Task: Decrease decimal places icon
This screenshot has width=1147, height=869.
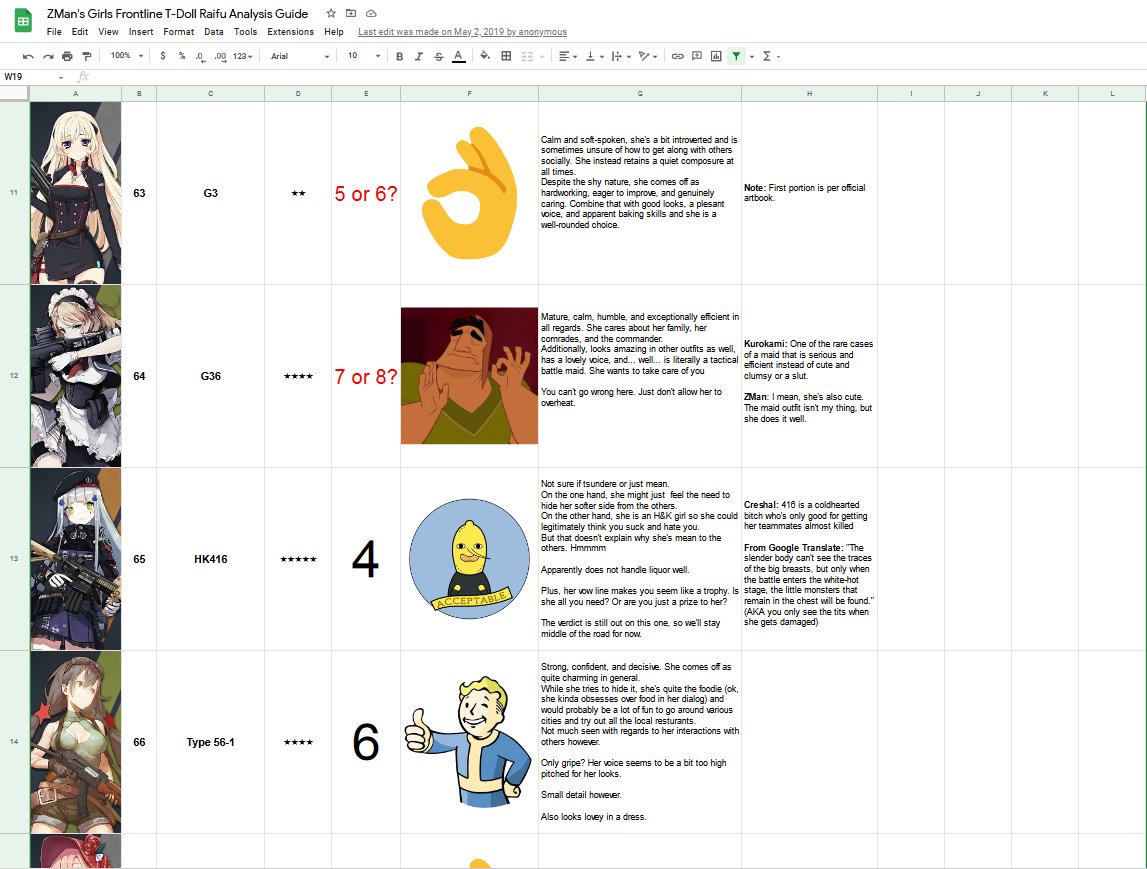Action: click(200, 56)
